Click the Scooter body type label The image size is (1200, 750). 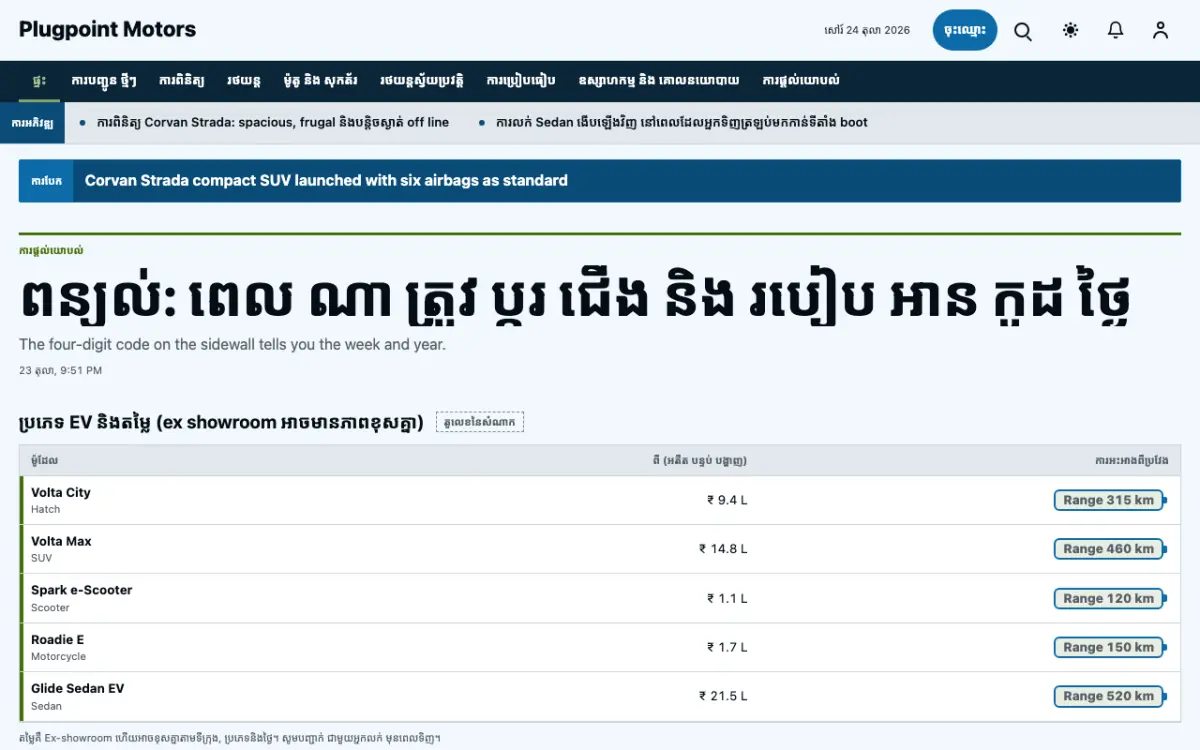point(50,607)
